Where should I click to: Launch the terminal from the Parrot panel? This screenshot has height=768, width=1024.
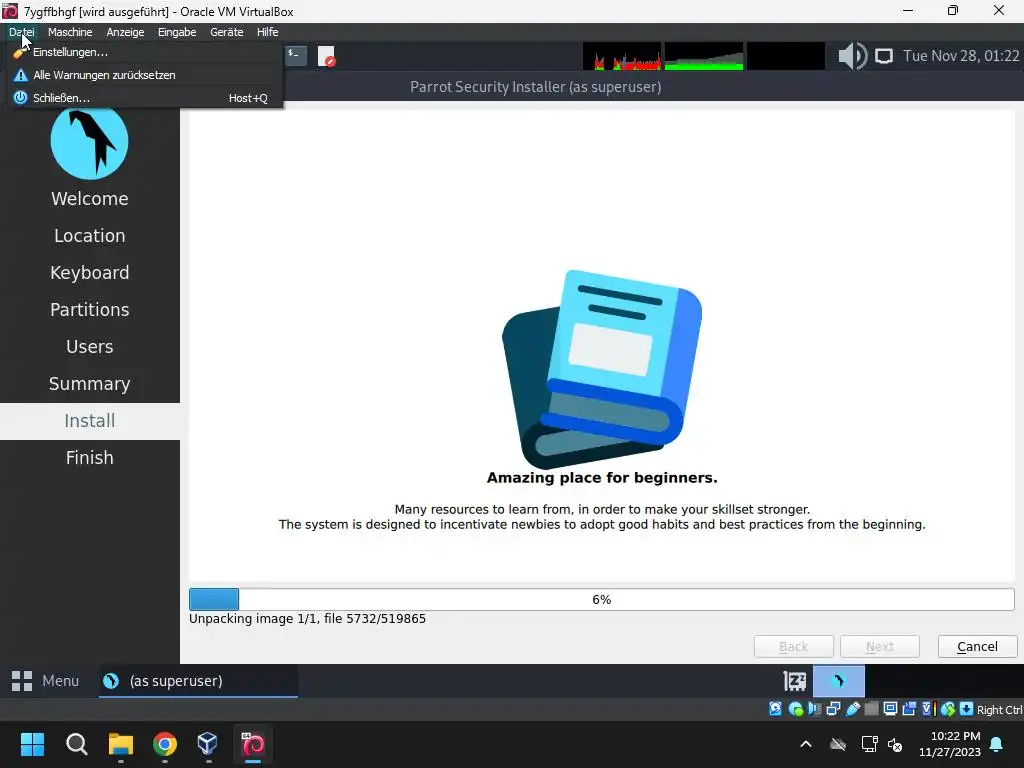click(x=296, y=56)
